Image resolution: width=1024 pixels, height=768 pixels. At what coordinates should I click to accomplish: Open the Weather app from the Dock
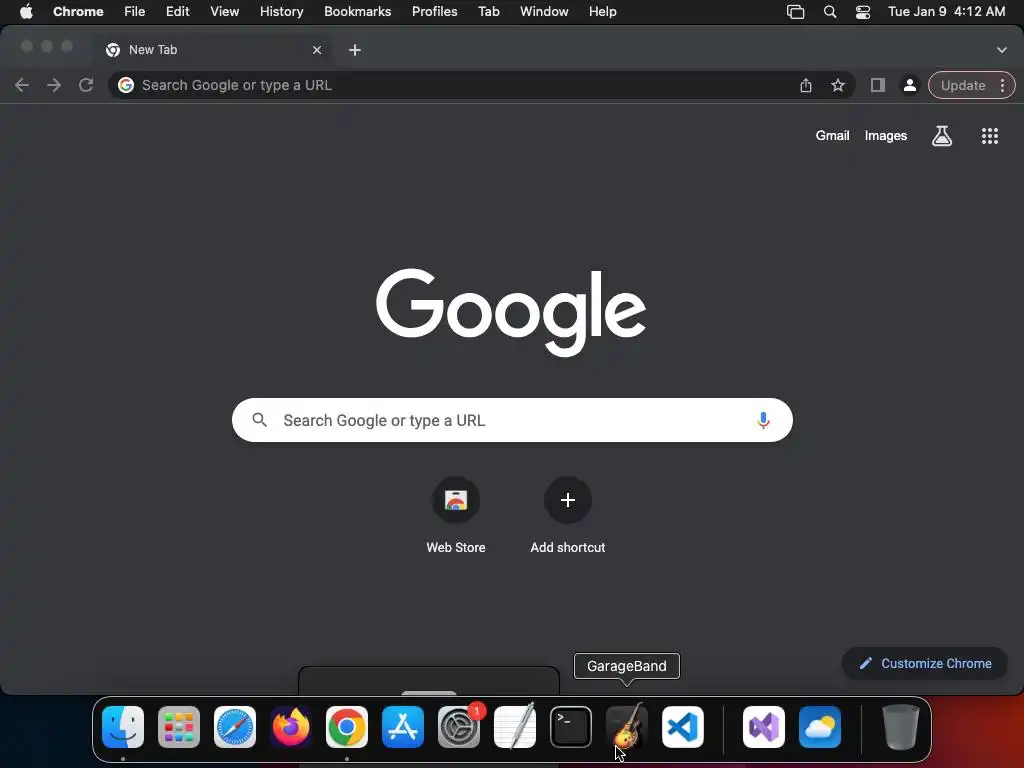820,727
